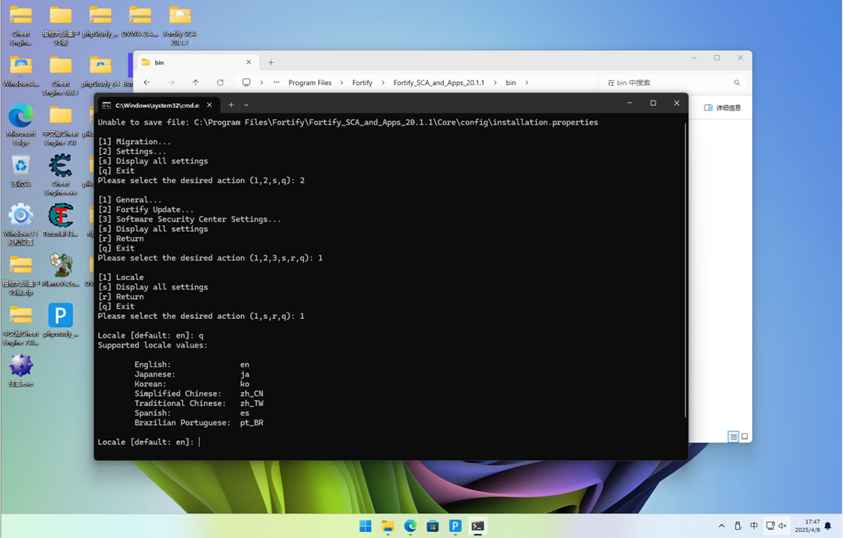The height and width of the screenshot is (538, 843).
Task: Refresh the bin folder in Explorer
Action: coord(220,82)
